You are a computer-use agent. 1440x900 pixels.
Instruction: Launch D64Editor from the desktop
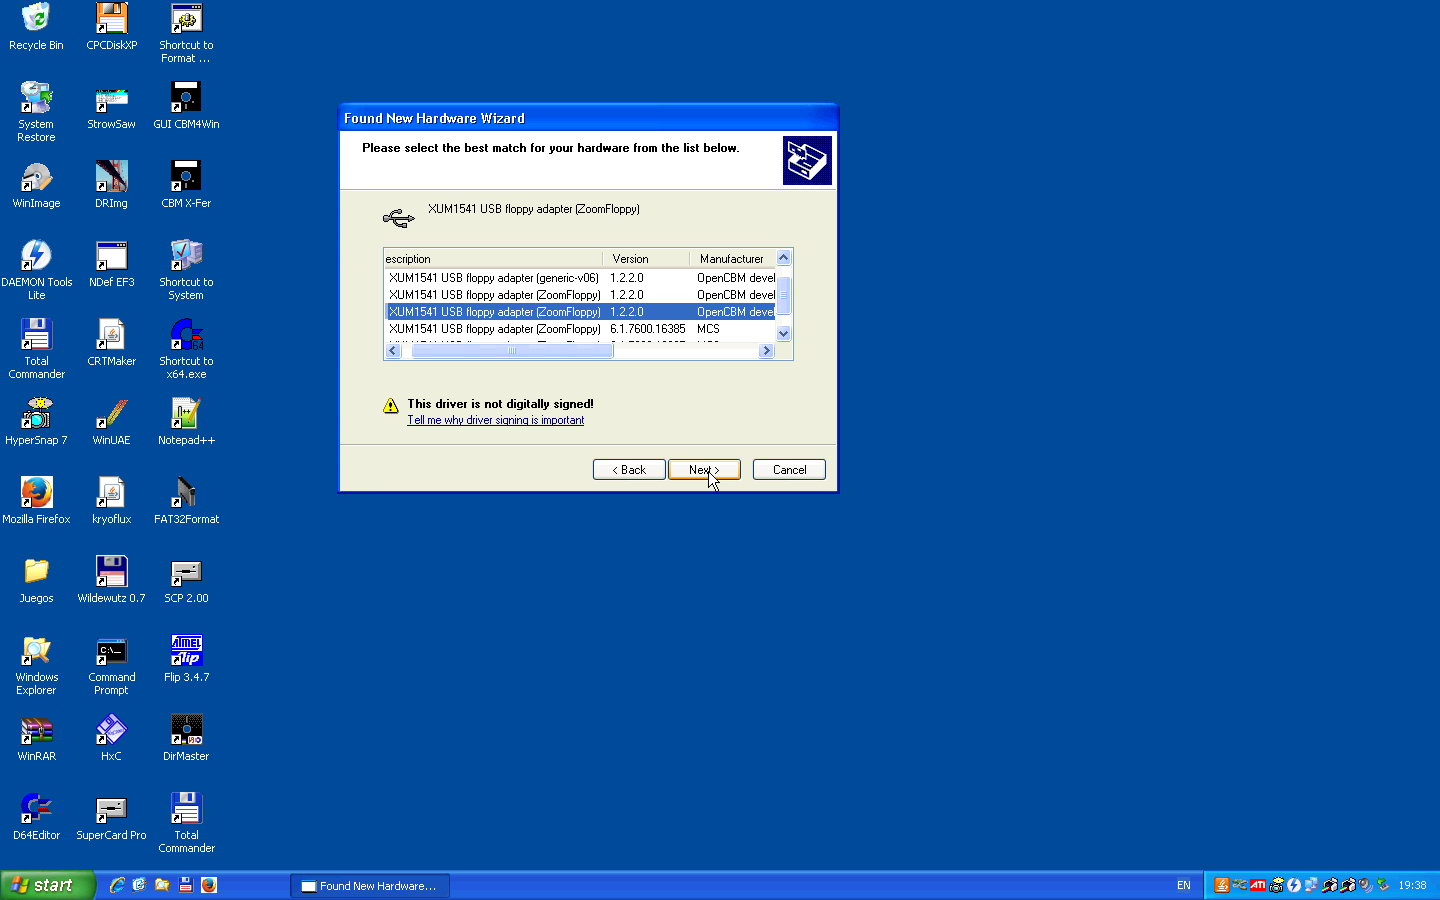(36, 817)
